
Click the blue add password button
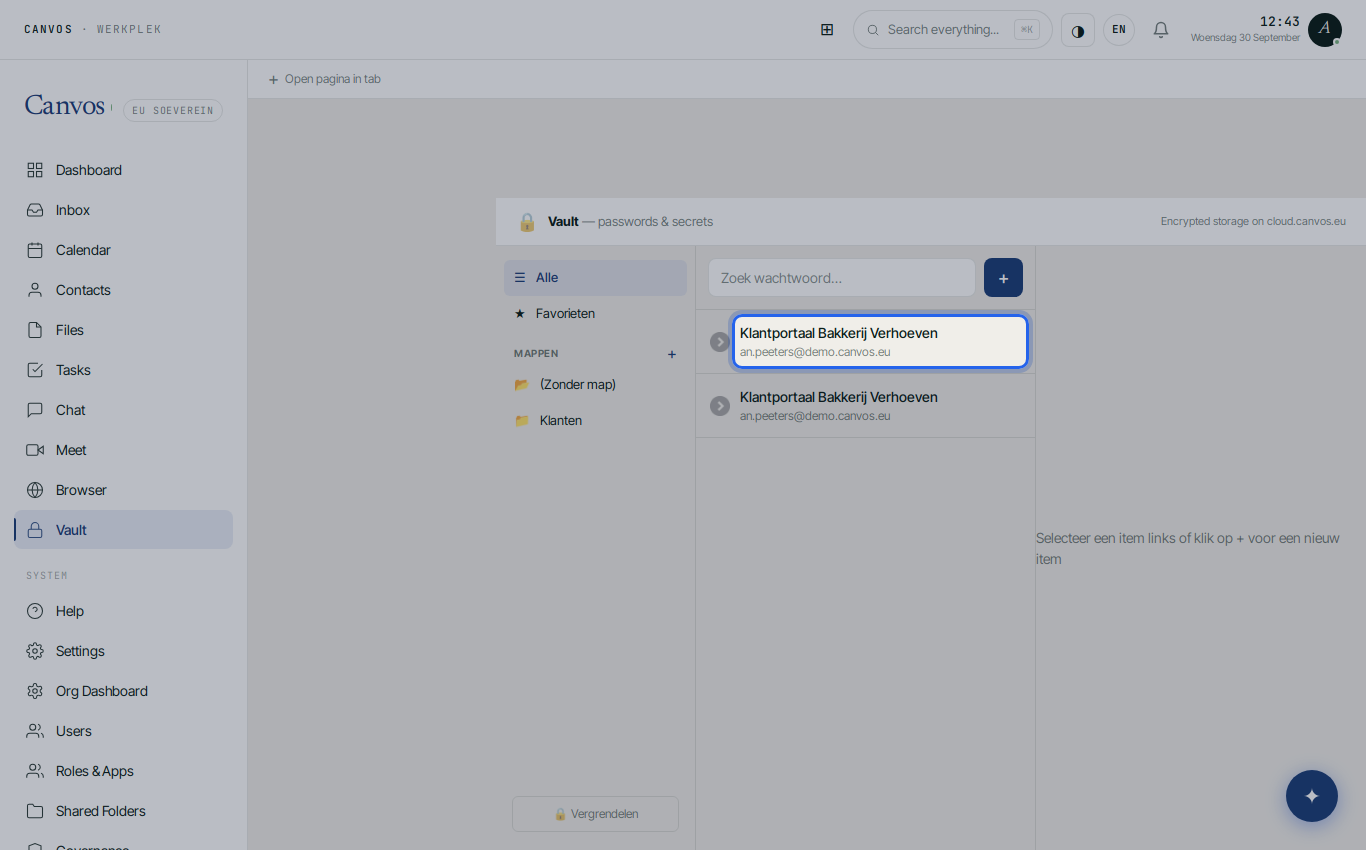click(x=1003, y=278)
